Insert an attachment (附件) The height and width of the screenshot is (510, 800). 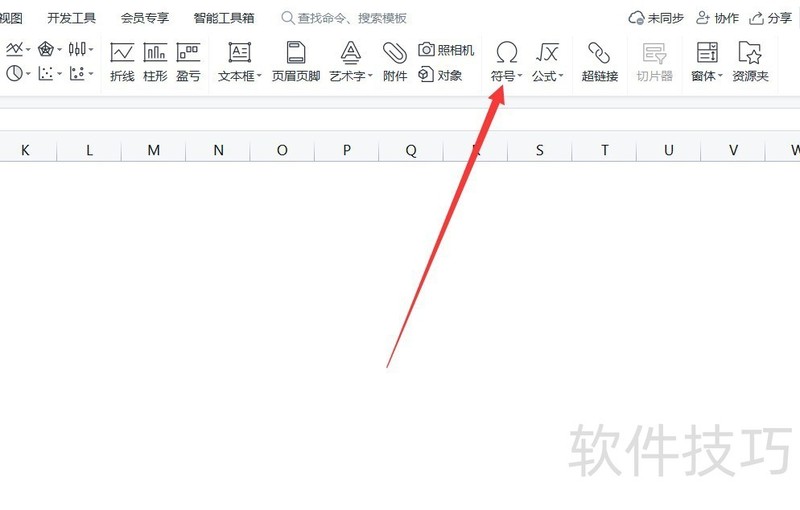pos(394,62)
